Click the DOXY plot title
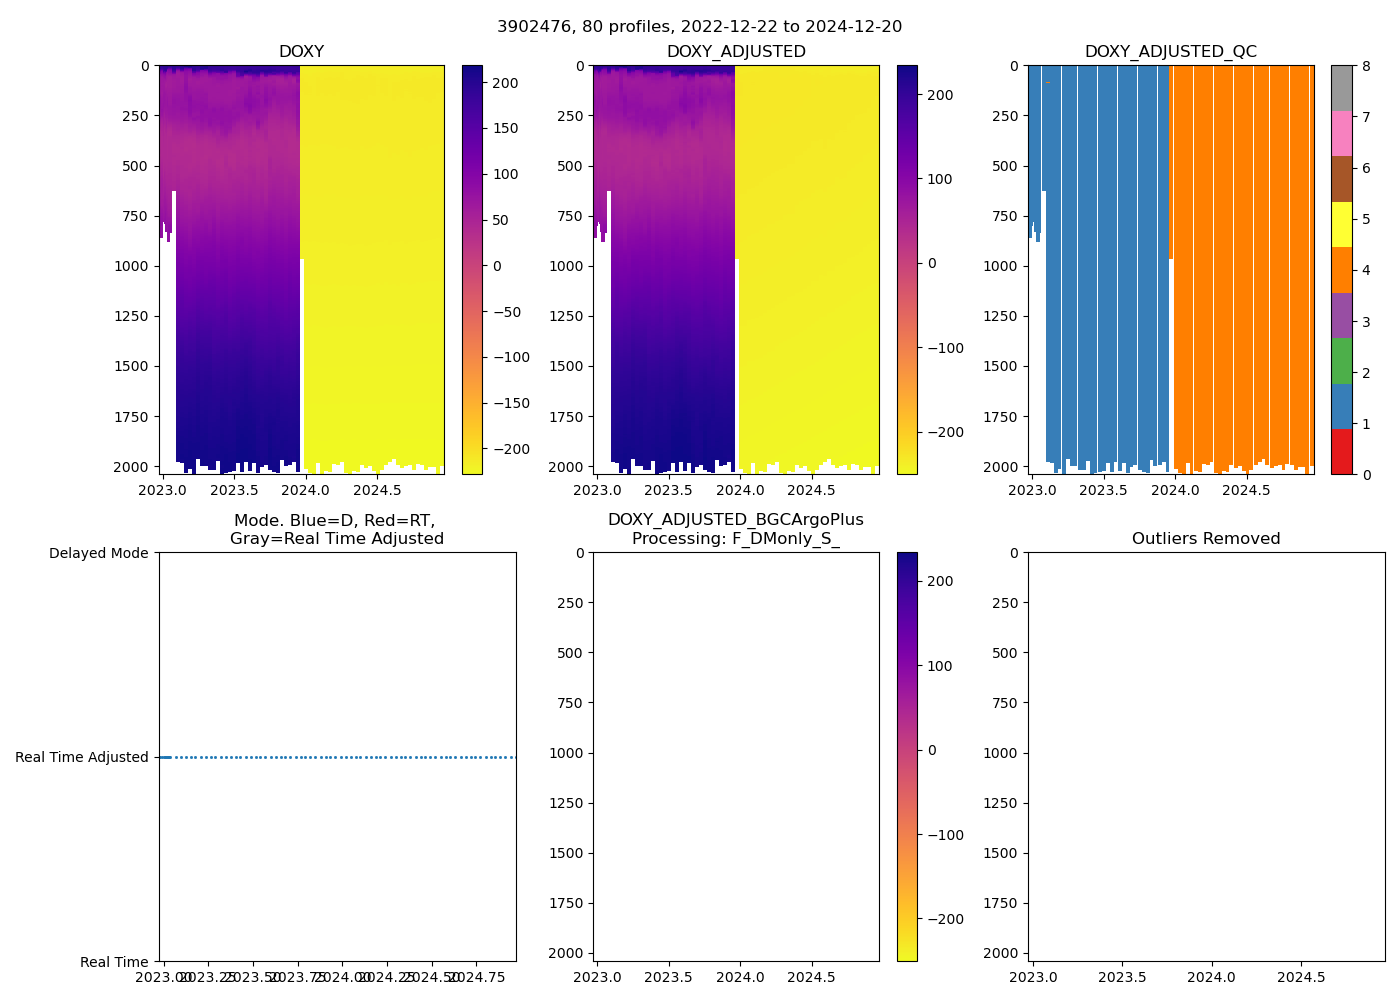1400x1000 pixels. click(x=301, y=52)
